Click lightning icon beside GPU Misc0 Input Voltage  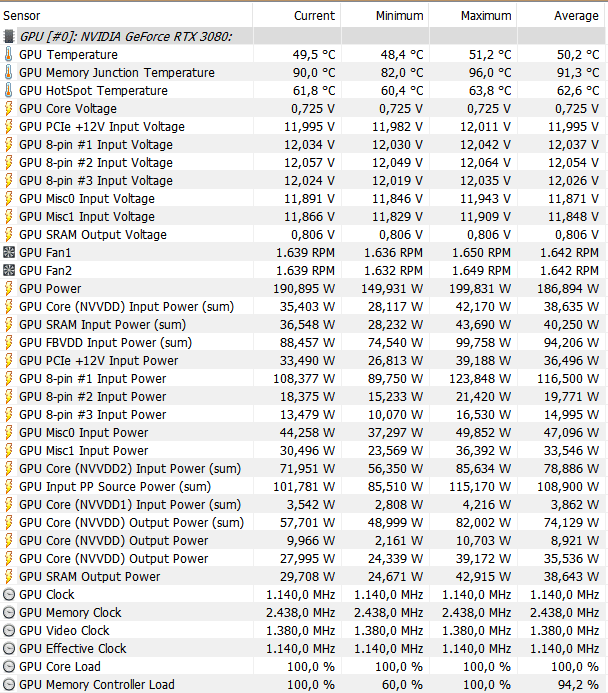click(x=8, y=198)
